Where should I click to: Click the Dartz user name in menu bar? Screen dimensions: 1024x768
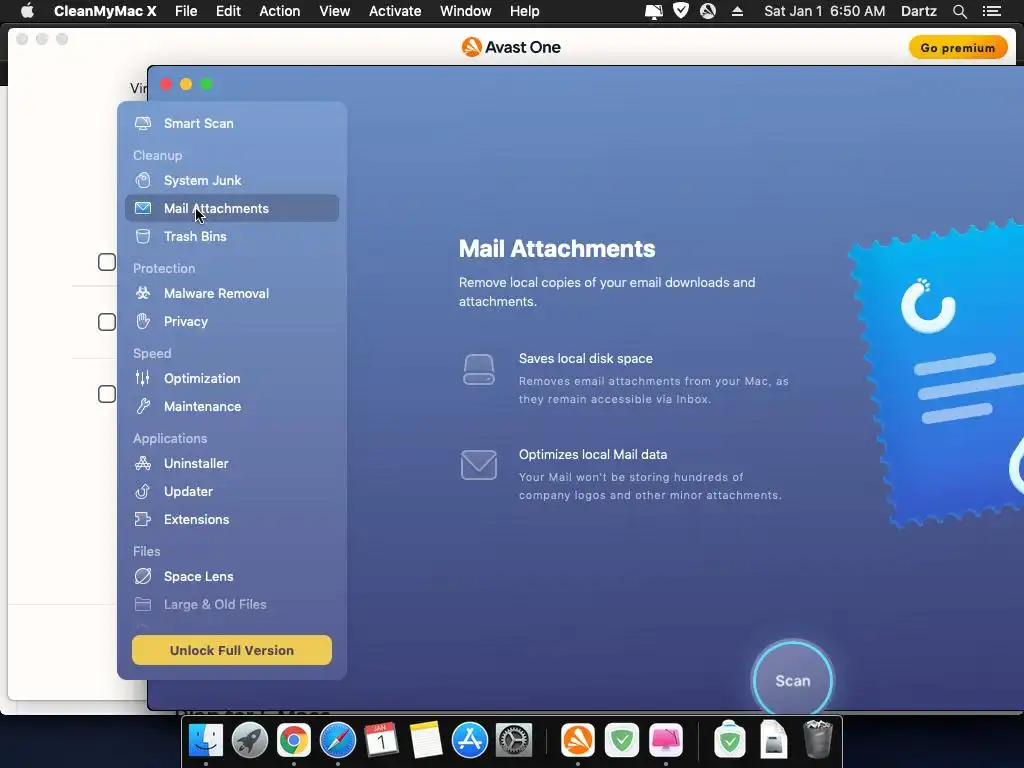tap(919, 11)
